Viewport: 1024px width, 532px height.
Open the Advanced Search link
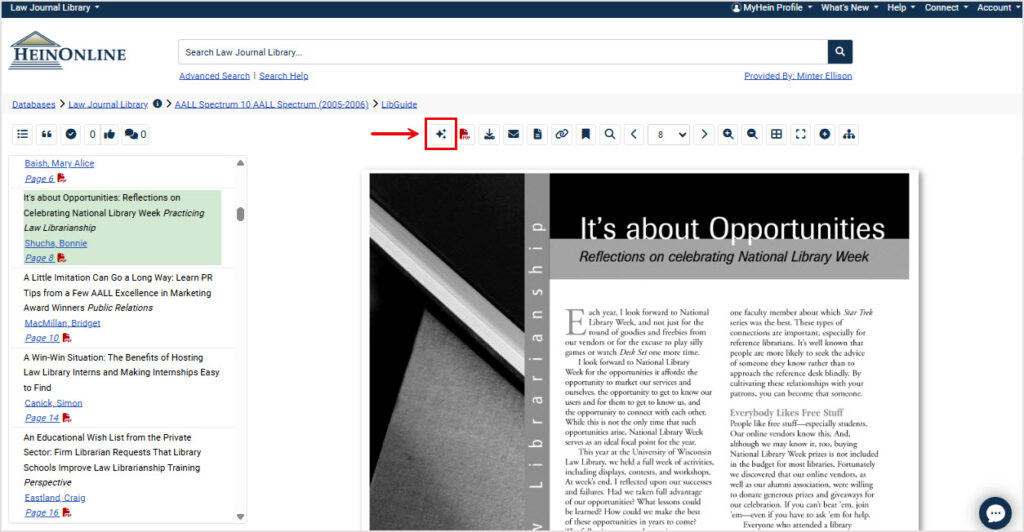214,76
